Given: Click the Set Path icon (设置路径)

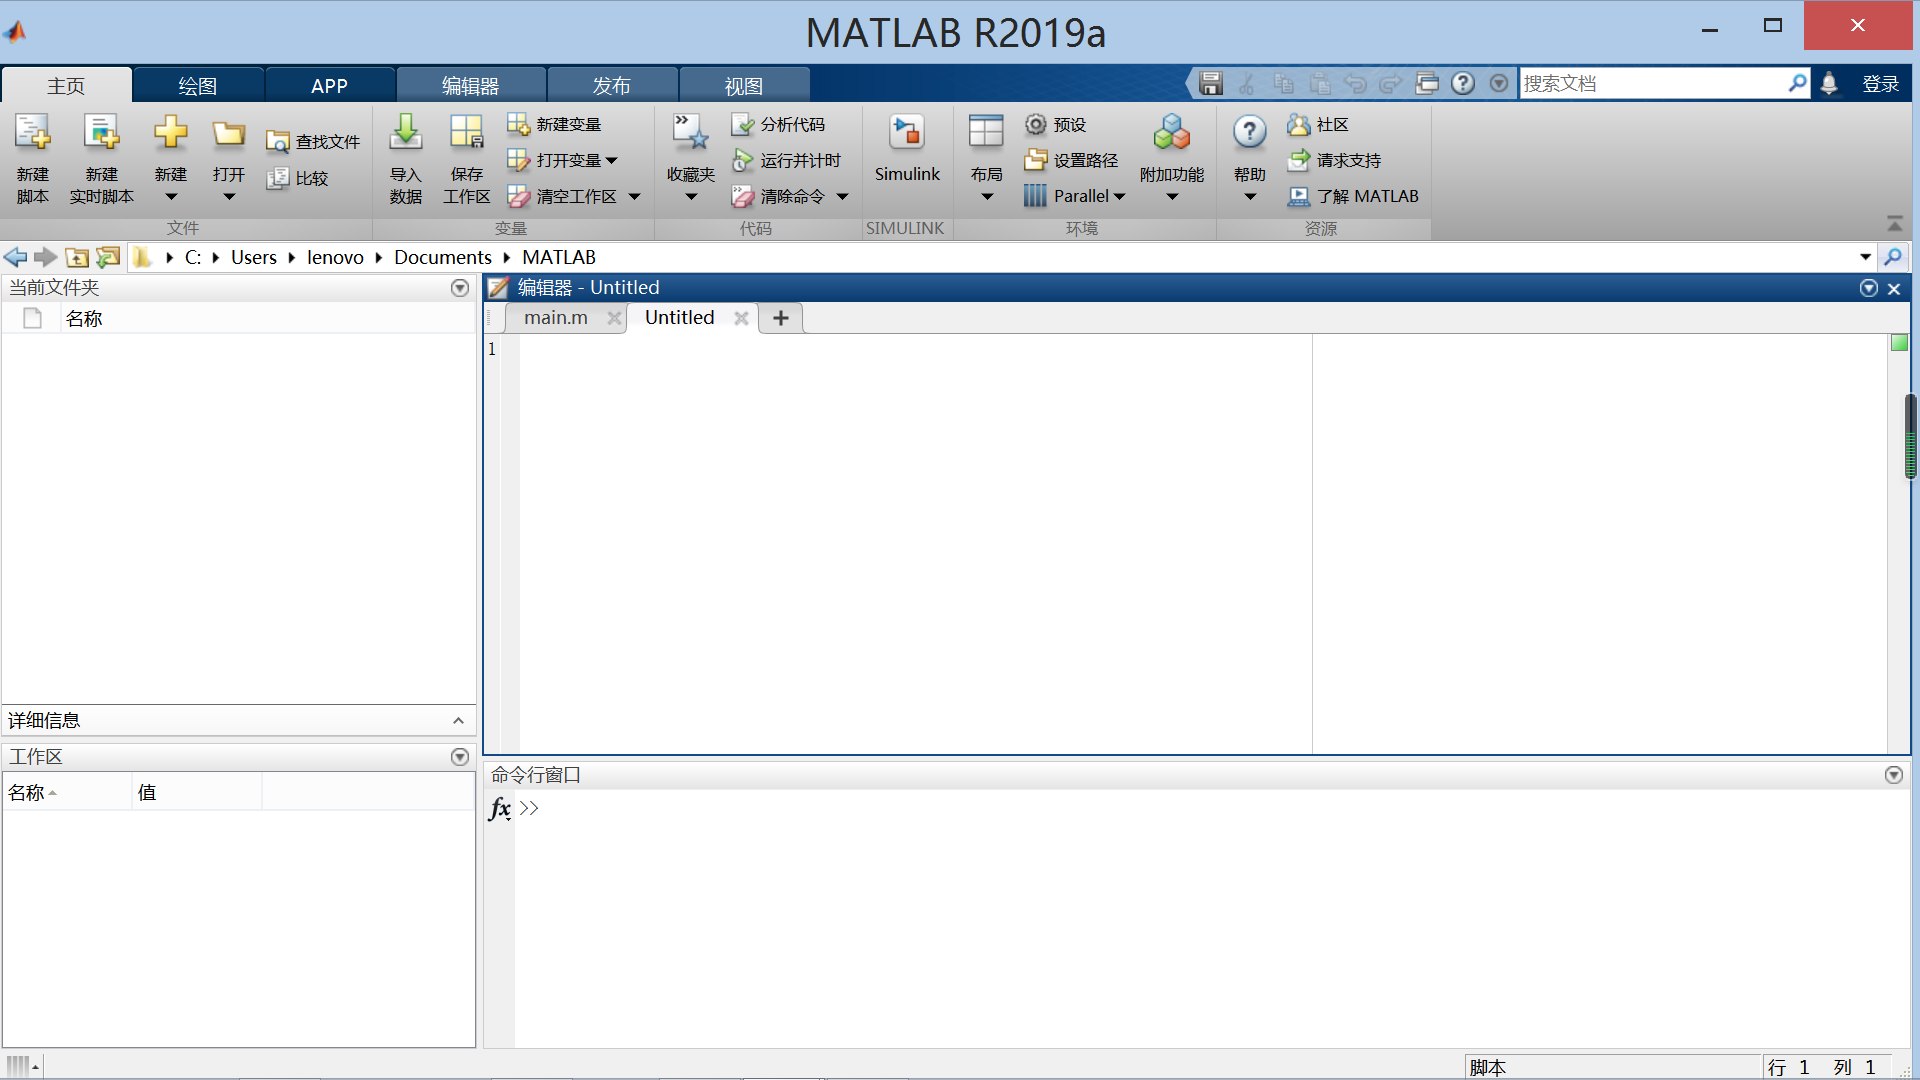Looking at the screenshot, I should coord(1036,160).
